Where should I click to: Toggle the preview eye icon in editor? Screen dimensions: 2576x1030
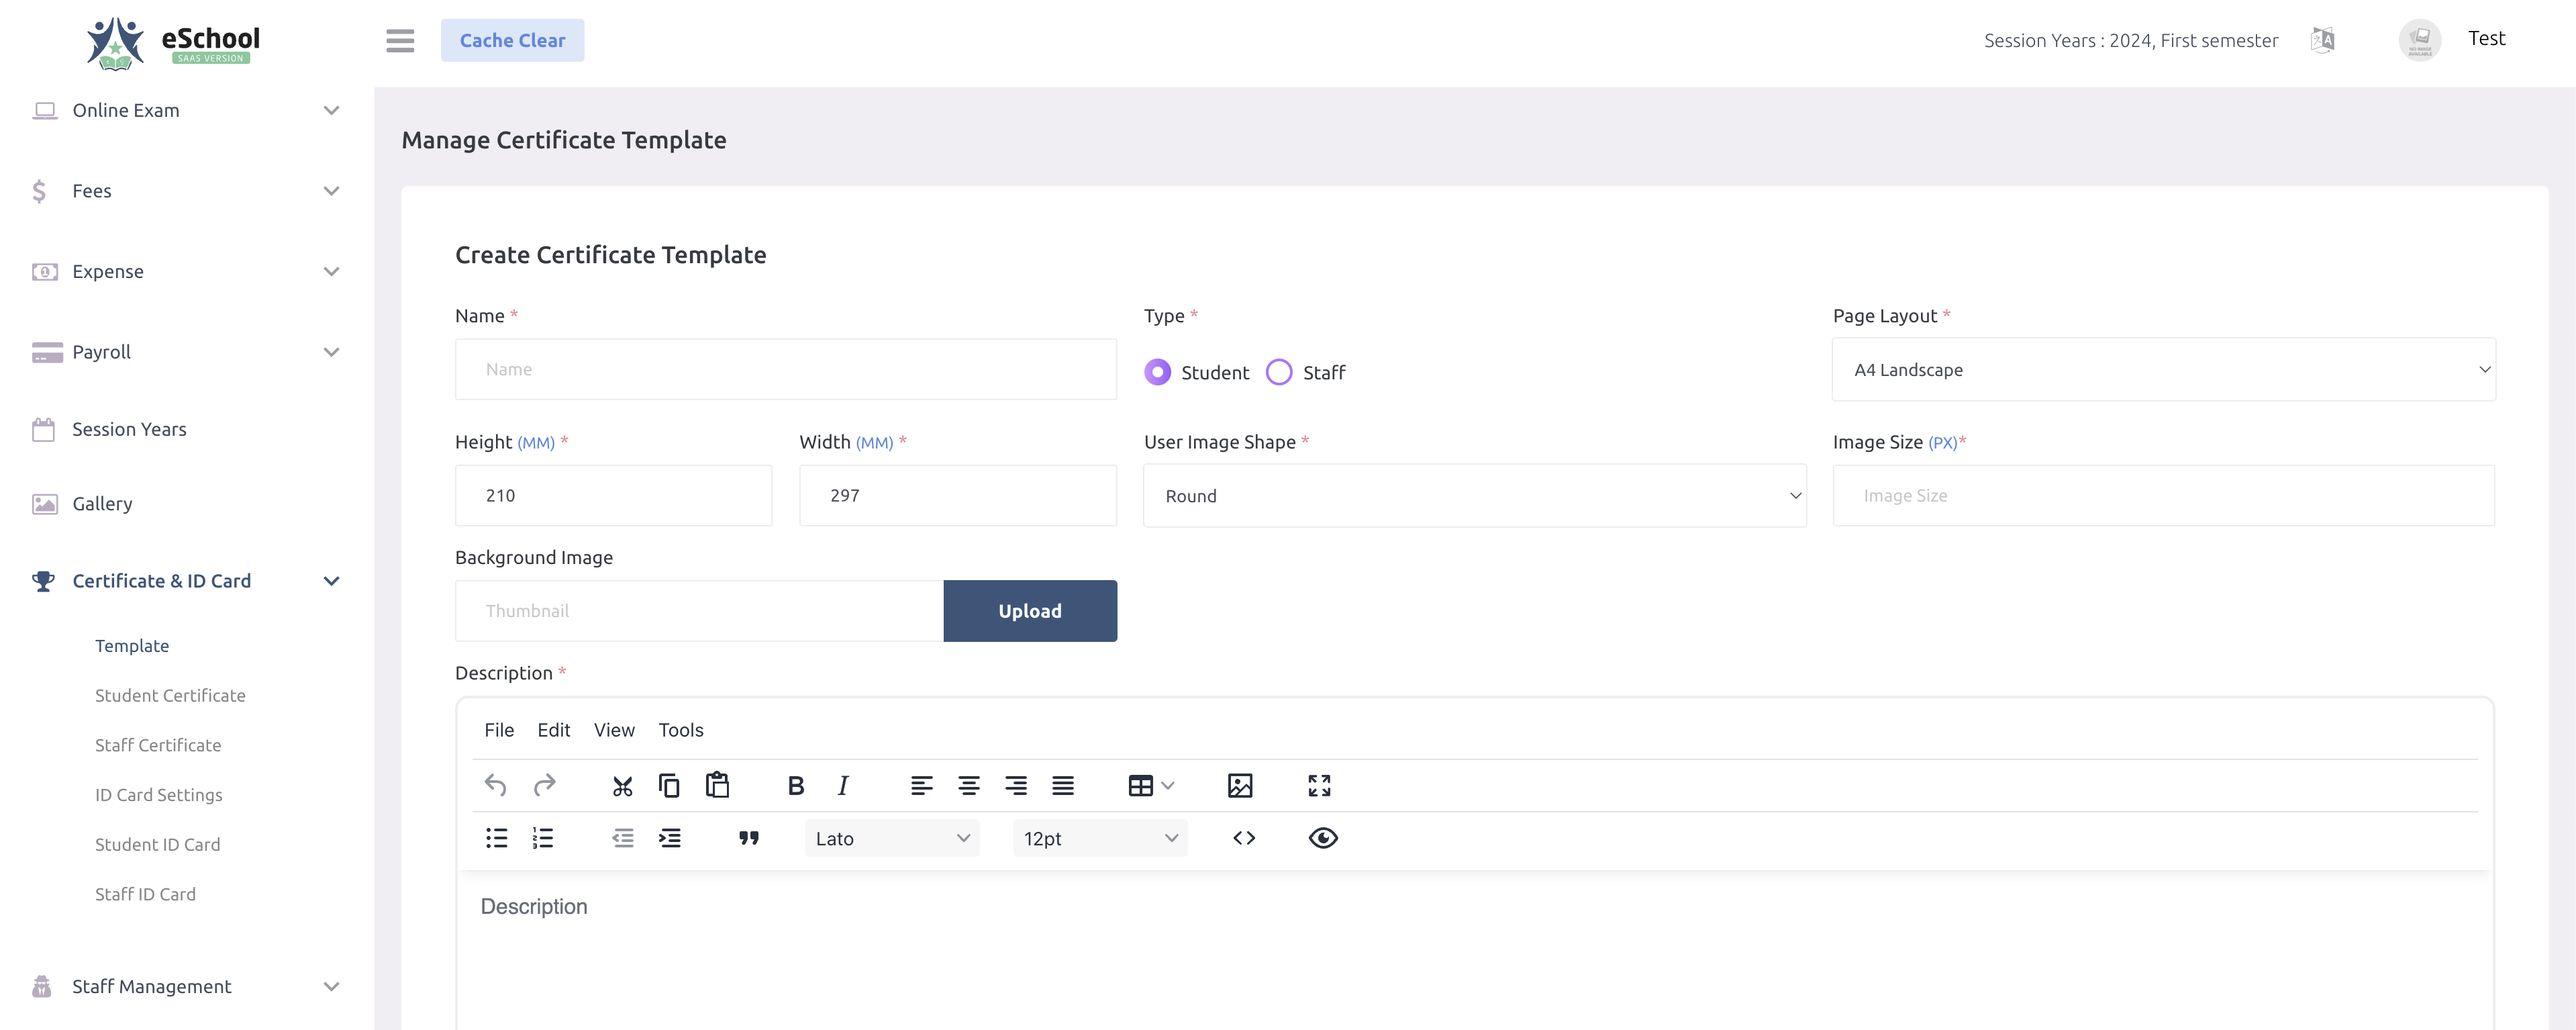(1323, 838)
